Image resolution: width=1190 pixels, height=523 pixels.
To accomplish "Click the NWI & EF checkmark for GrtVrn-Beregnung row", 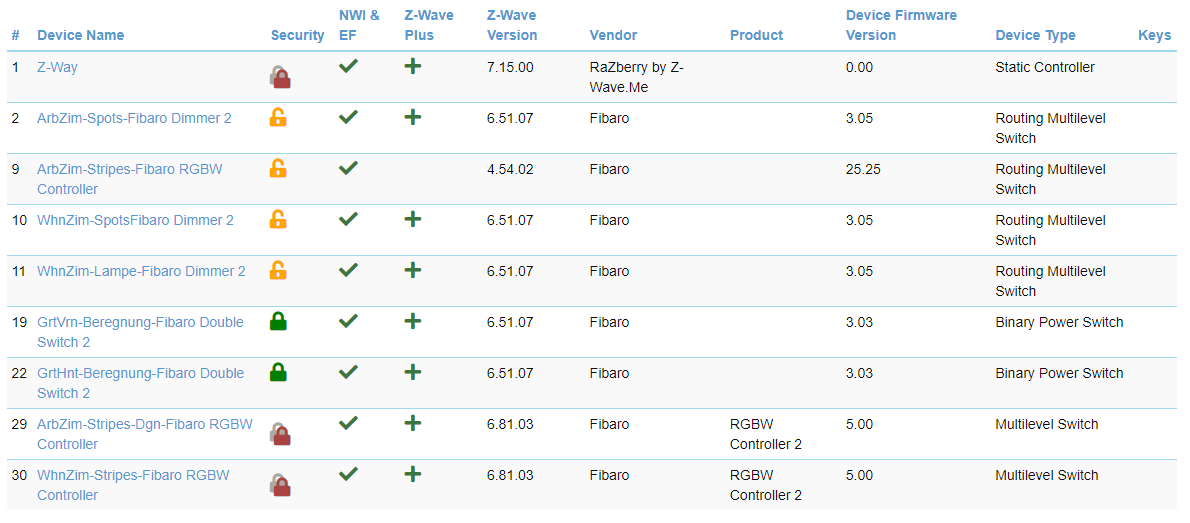I will pos(348,321).
